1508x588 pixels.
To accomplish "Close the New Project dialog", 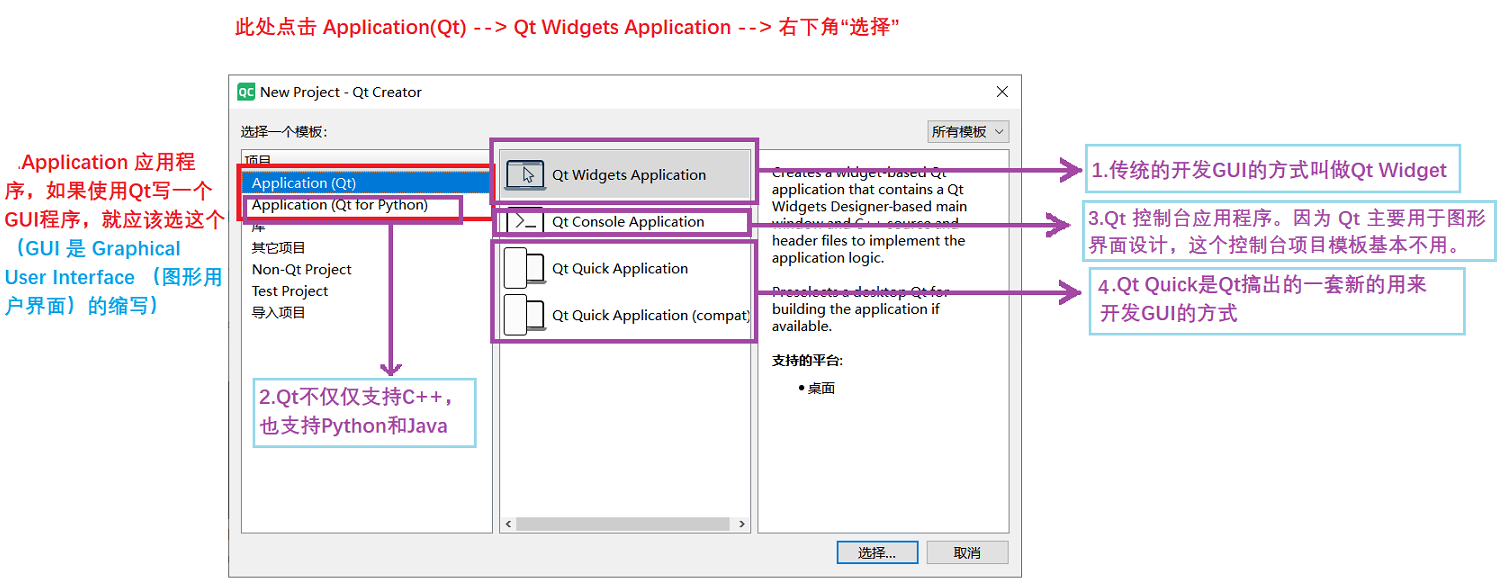I will point(1002,92).
